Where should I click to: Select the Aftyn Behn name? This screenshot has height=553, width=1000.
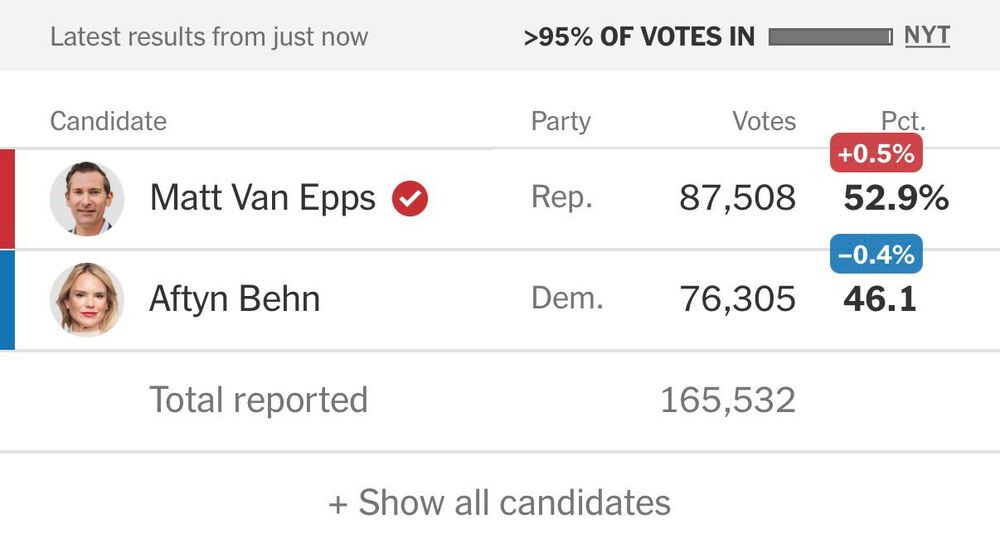coord(234,299)
